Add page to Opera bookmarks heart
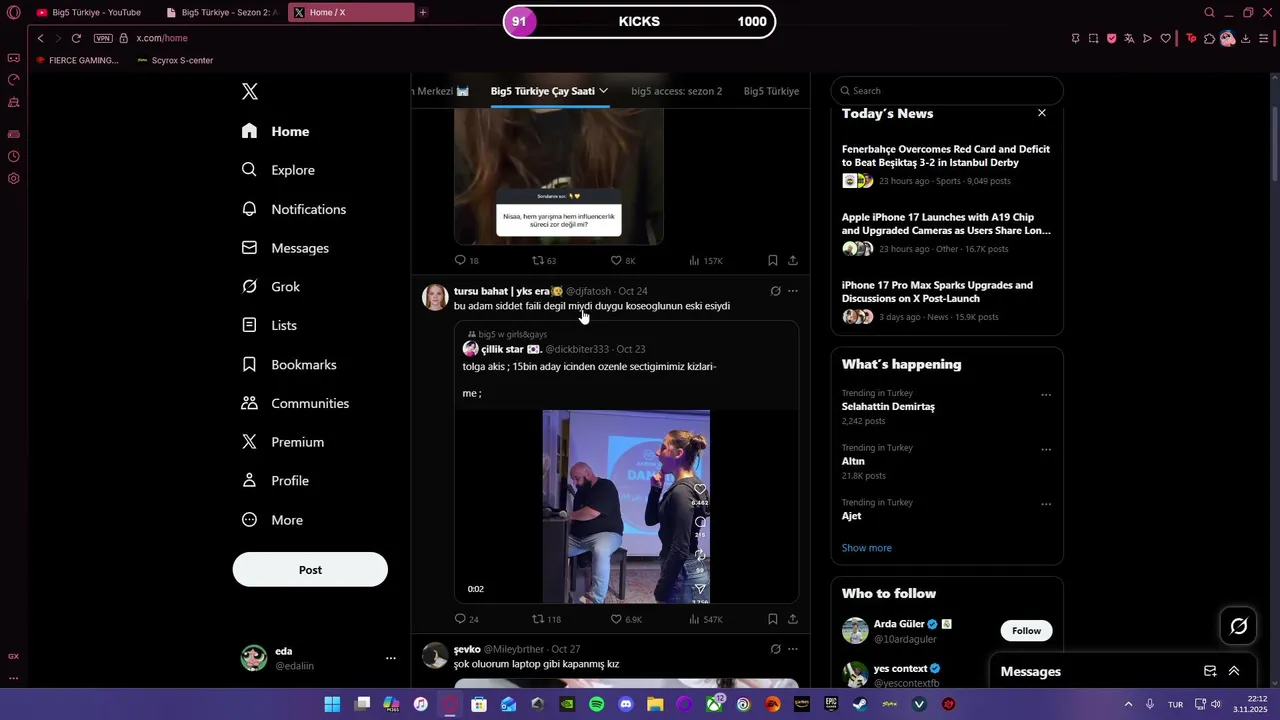The height and width of the screenshot is (720, 1280). pos(1165,38)
